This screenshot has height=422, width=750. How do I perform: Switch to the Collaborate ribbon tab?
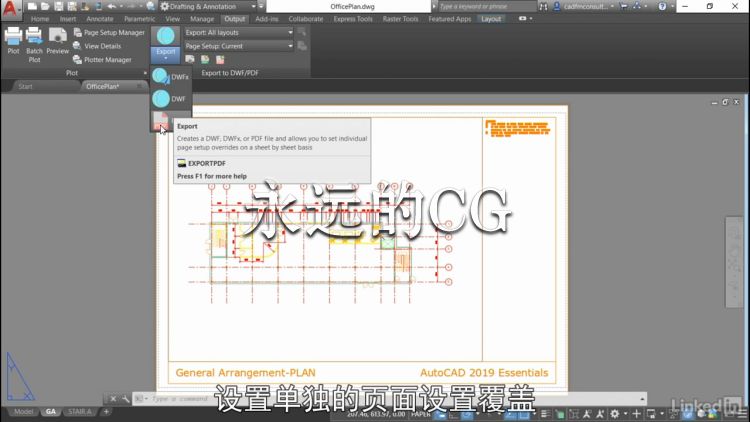point(306,19)
